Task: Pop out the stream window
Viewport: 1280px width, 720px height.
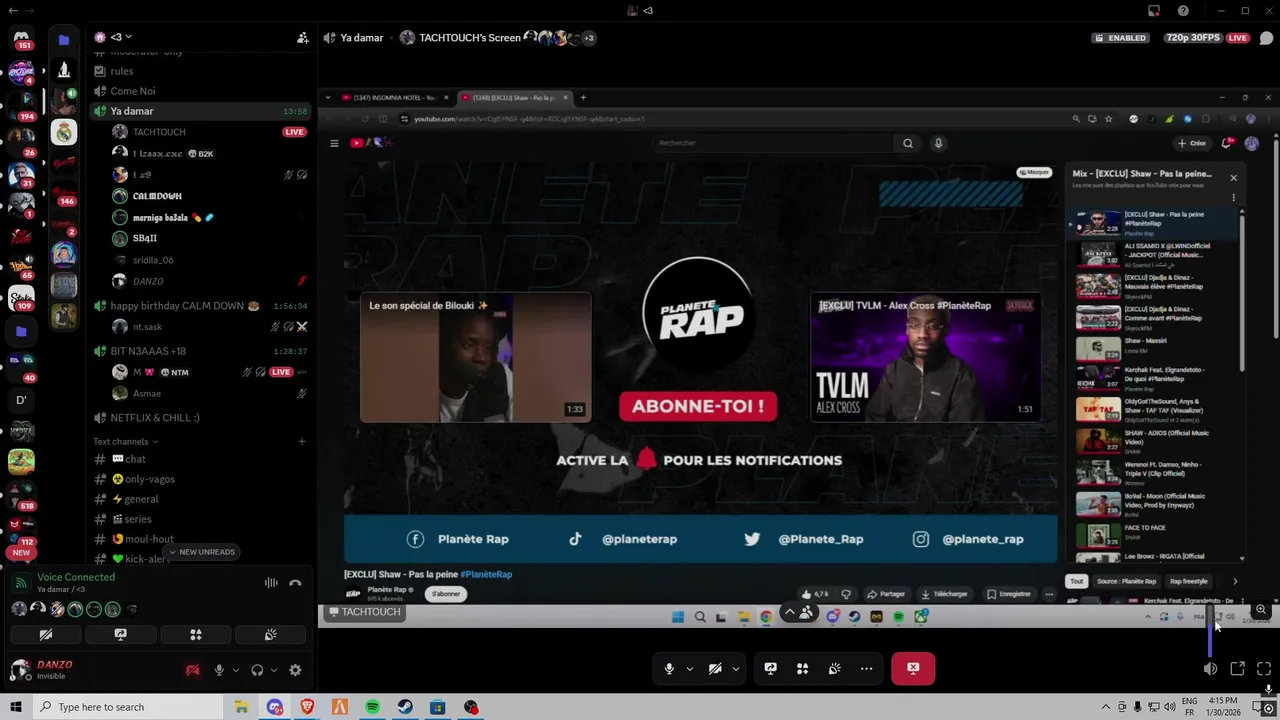Action: [1237, 668]
